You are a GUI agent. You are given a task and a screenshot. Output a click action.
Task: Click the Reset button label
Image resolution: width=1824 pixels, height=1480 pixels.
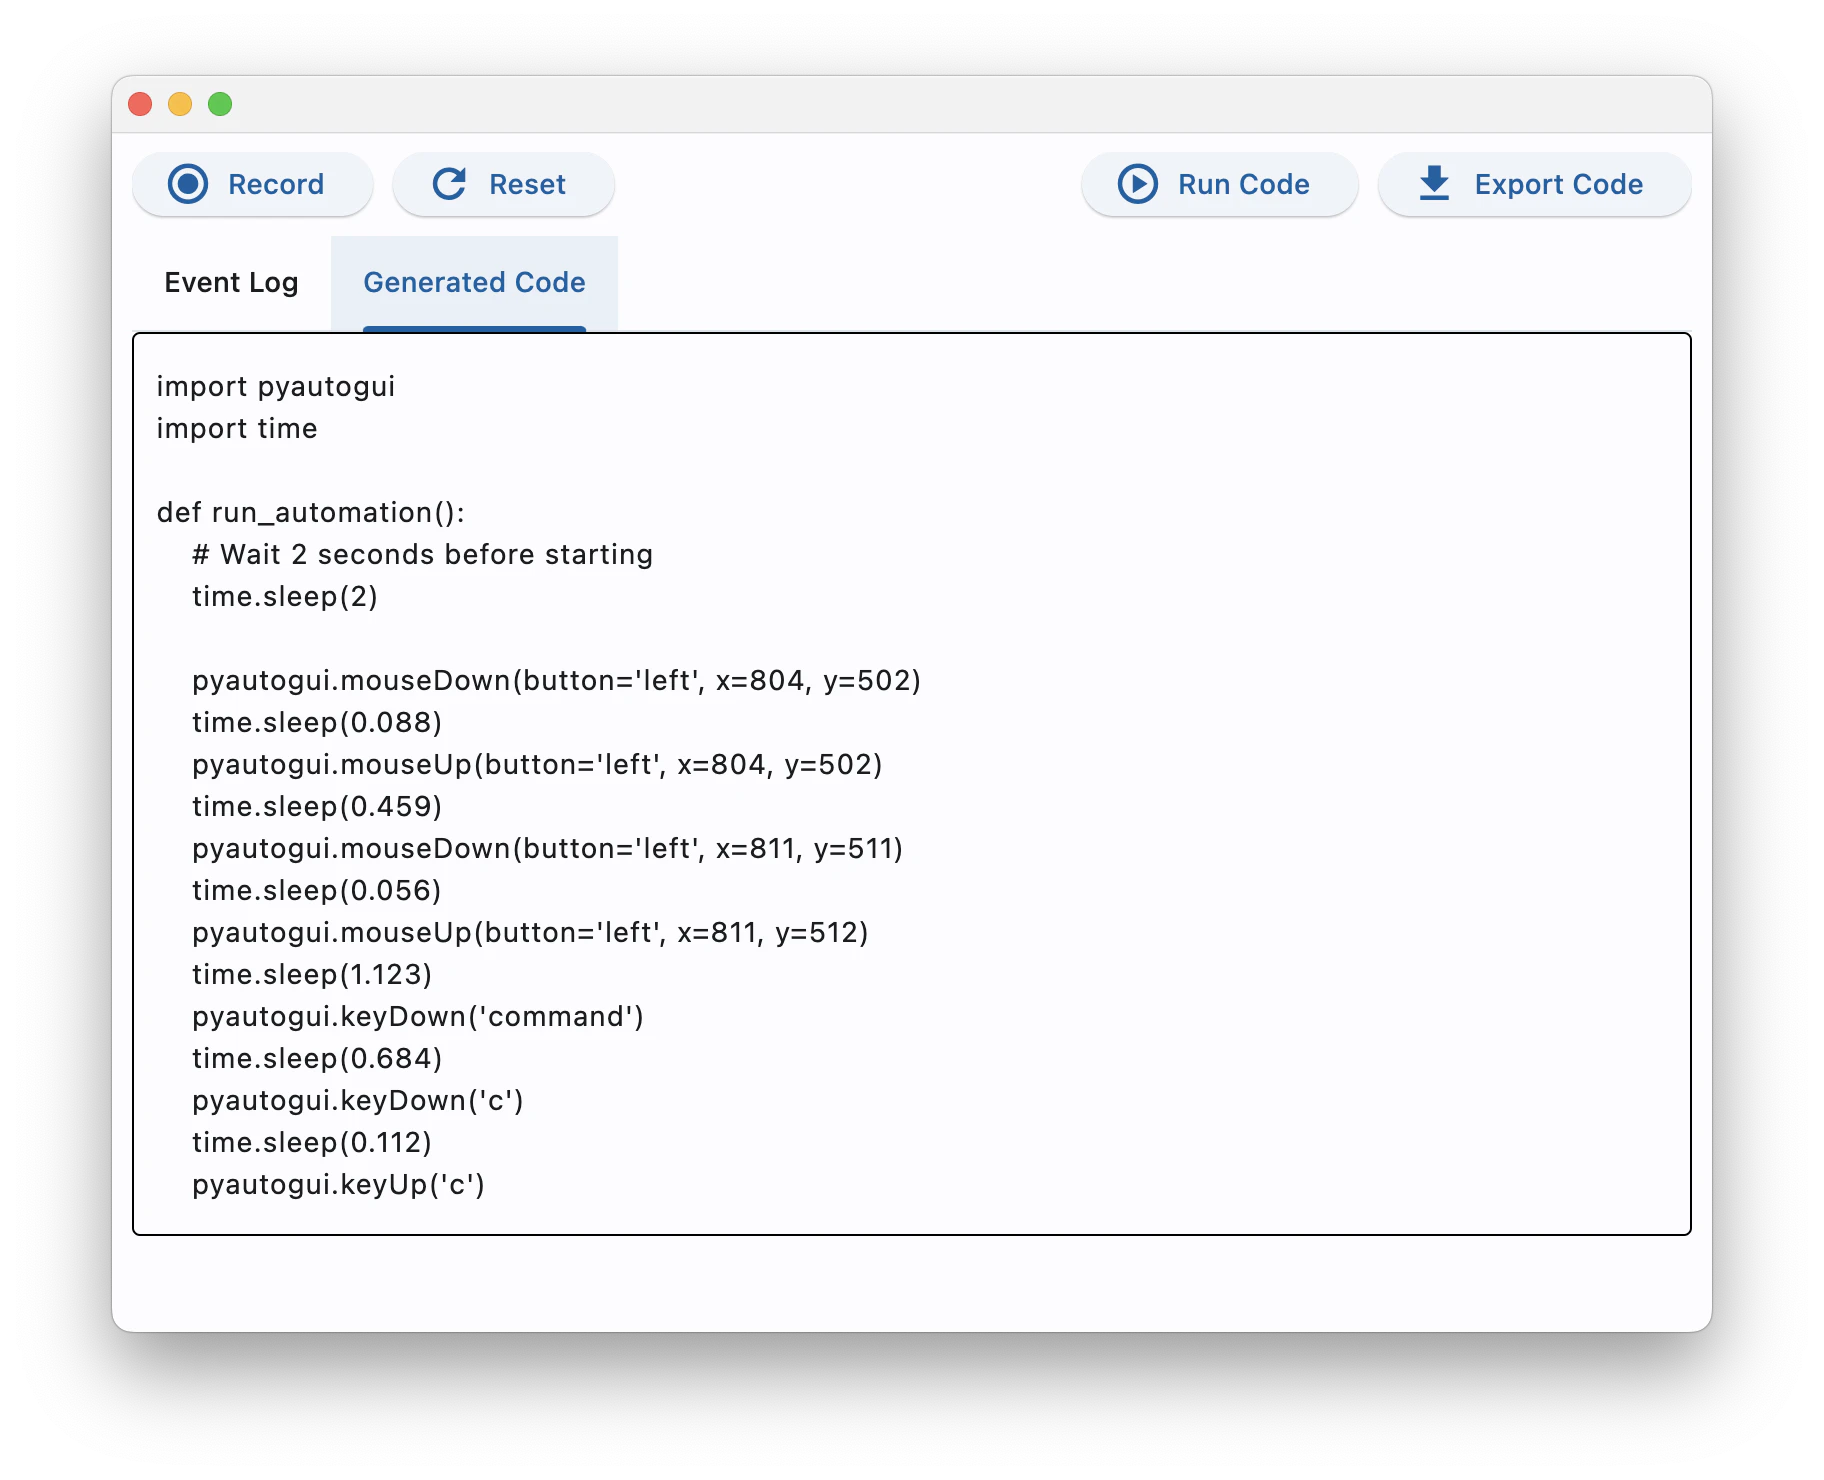coord(527,185)
